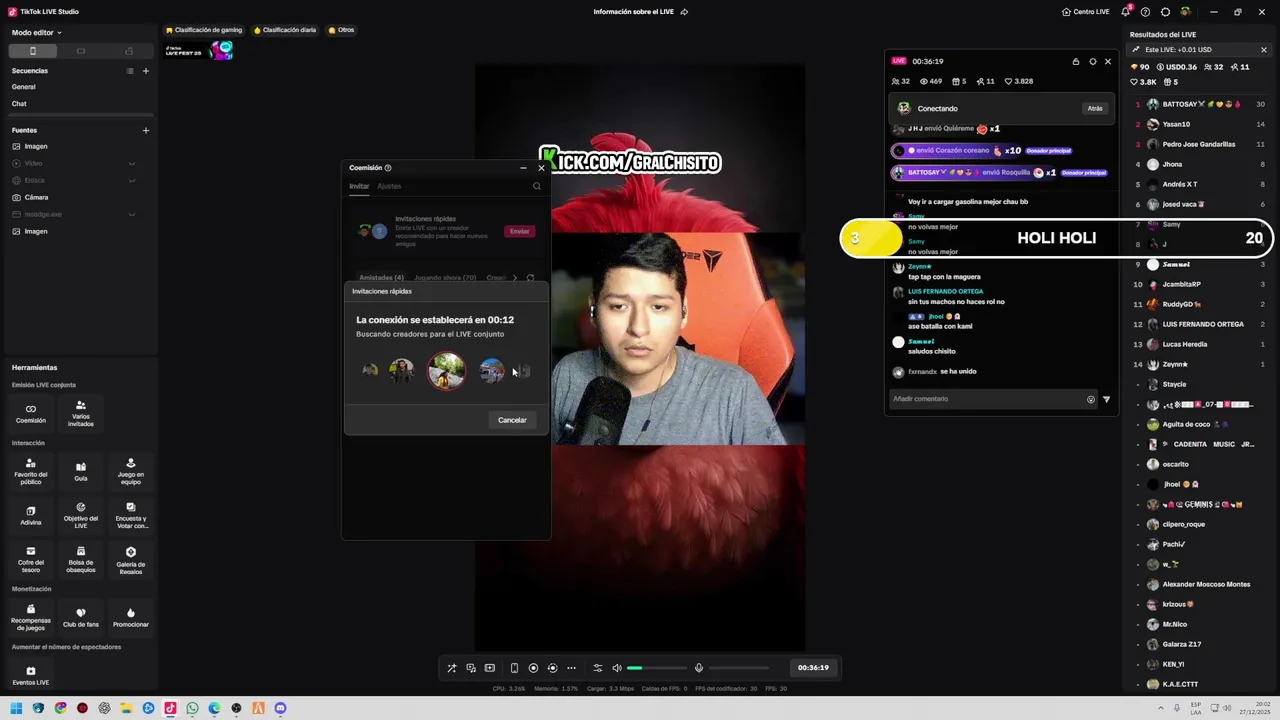Open the scene list view icon
The height and width of the screenshot is (720, 1280).
(x=129, y=71)
